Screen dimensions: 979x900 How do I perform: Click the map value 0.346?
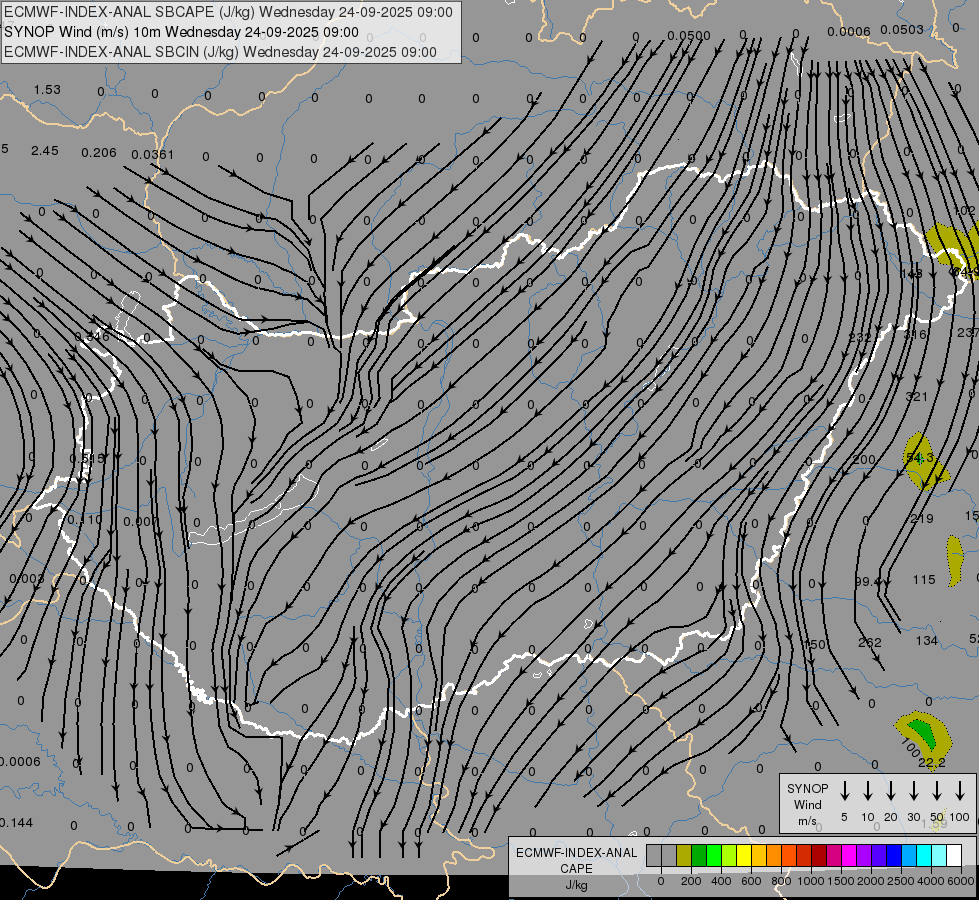coord(92,337)
